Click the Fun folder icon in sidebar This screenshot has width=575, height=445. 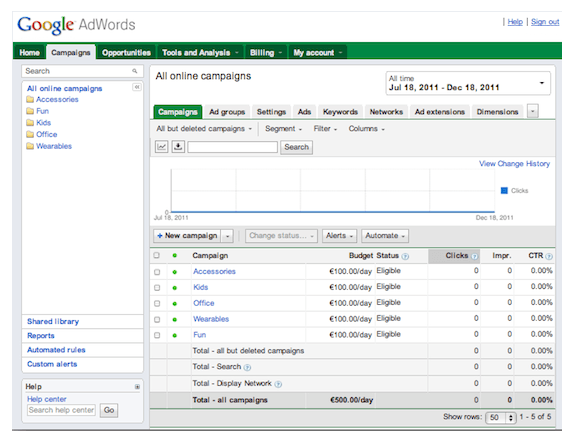[30, 111]
